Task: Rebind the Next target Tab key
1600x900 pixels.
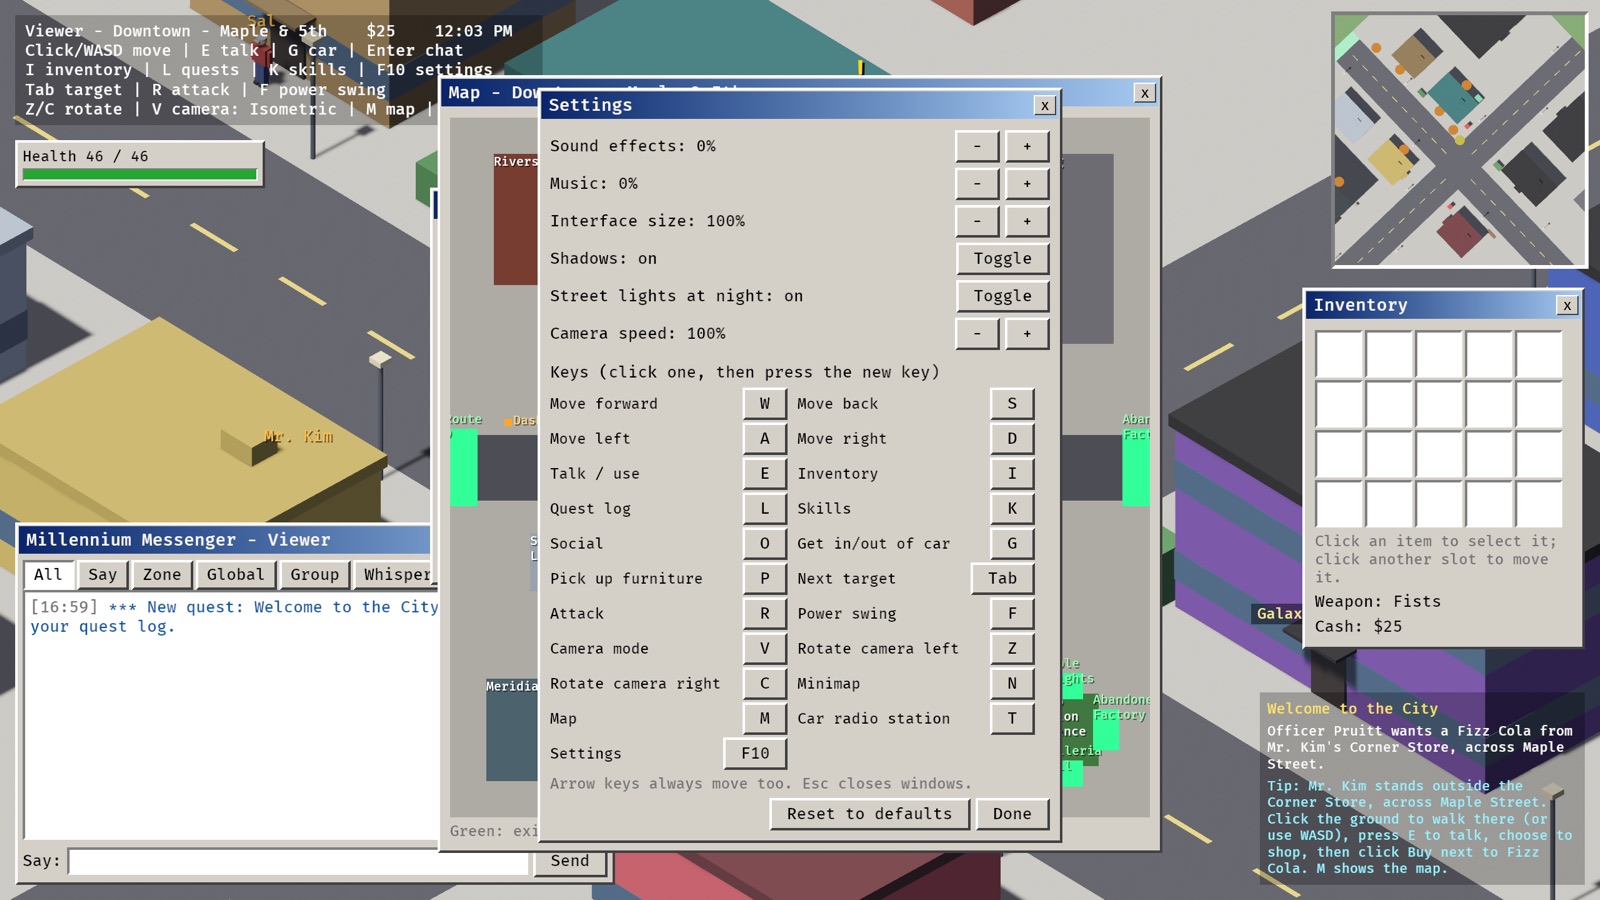Action: [x=1002, y=579]
